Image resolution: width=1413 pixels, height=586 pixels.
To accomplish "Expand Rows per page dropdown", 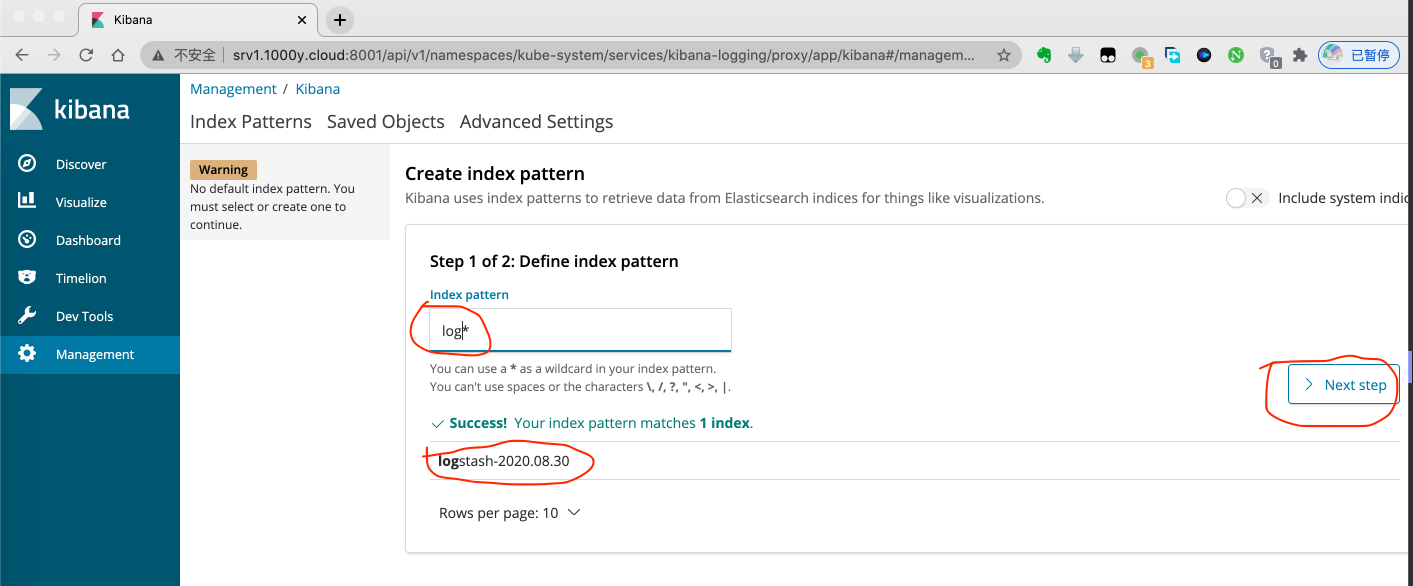I will 509,513.
